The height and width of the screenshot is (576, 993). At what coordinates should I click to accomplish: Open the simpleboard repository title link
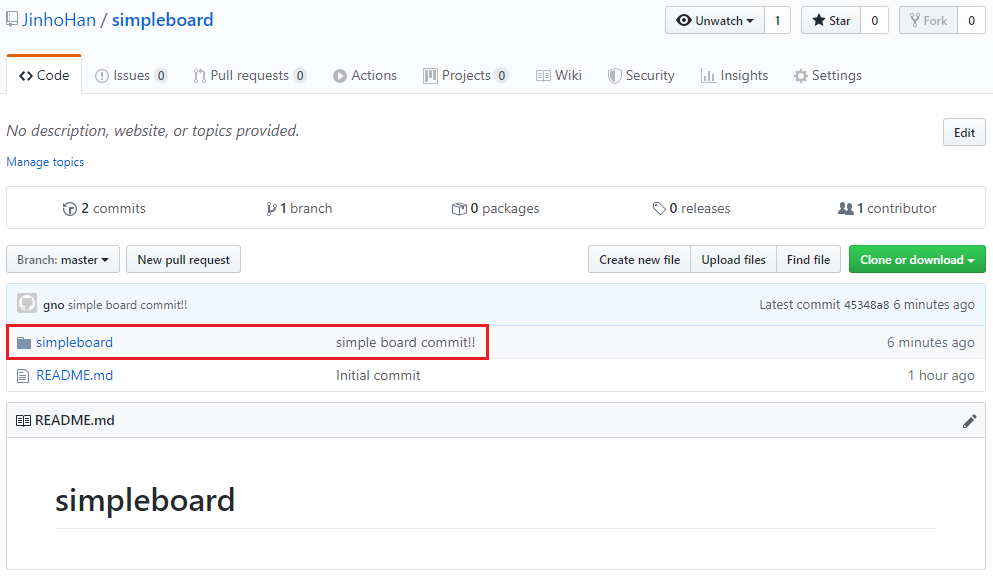click(163, 20)
